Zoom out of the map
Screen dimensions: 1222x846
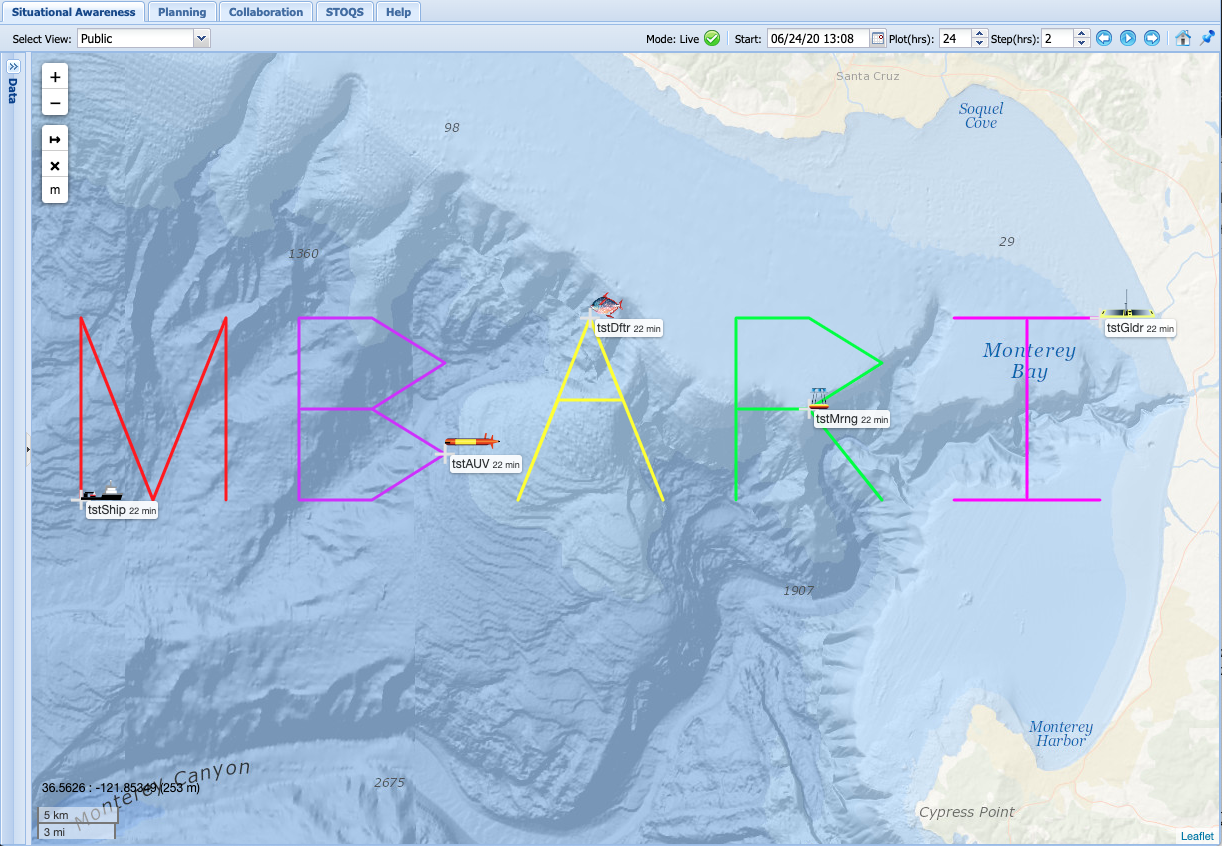click(x=55, y=103)
